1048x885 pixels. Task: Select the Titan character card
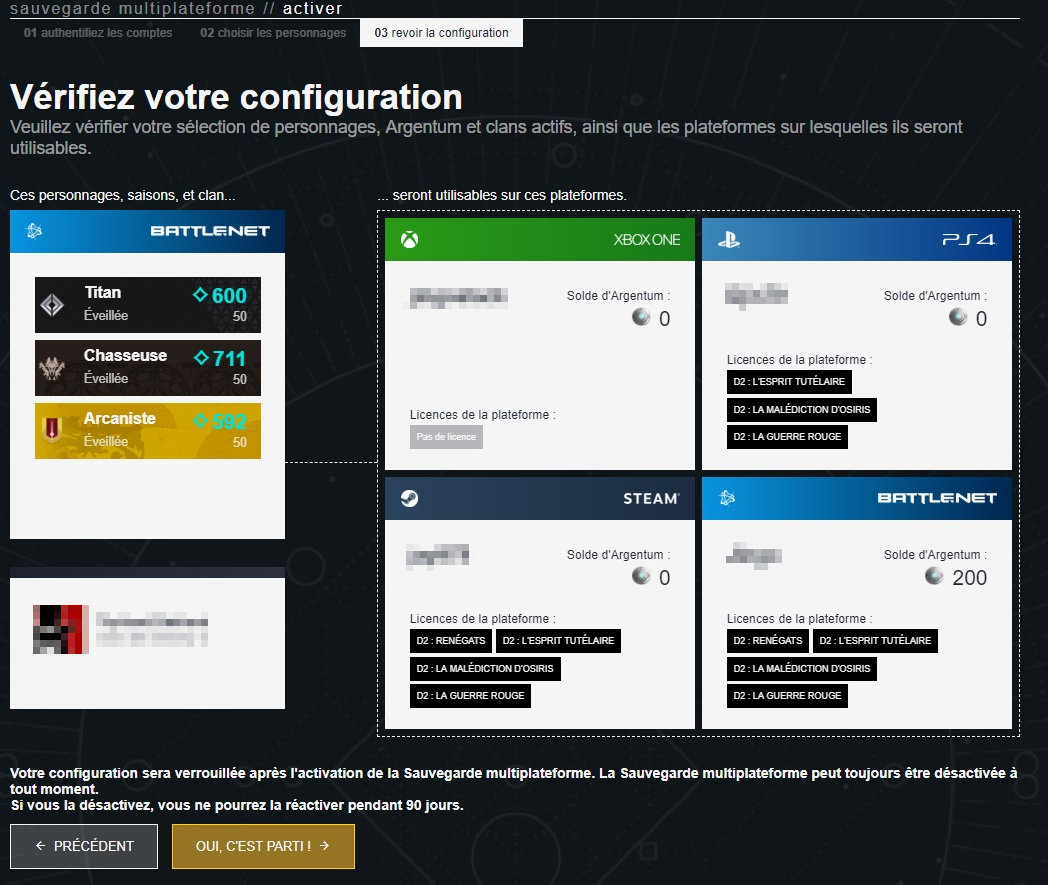tap(148, 305)
